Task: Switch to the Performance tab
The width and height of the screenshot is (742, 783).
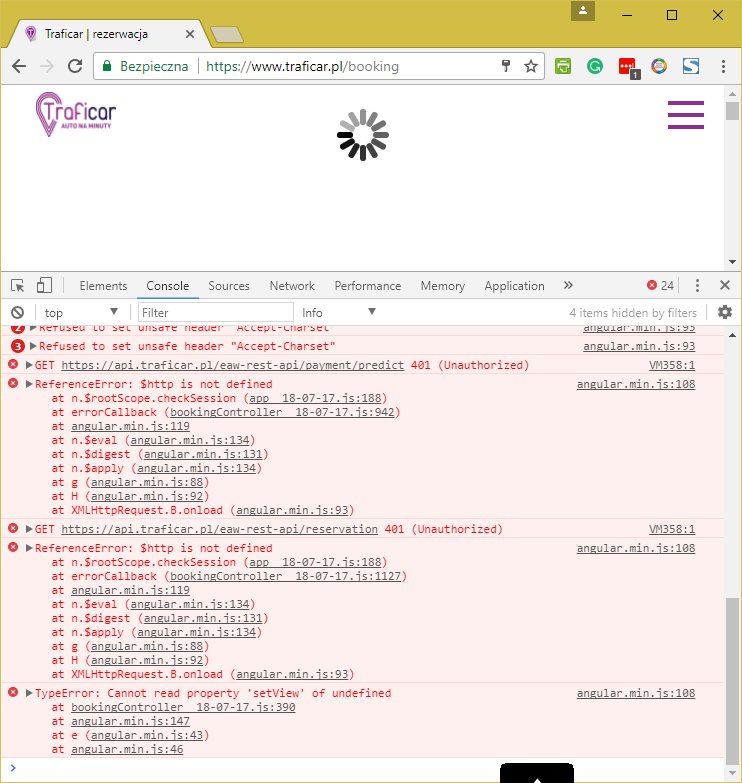Action: pyautogui.click(x=368, y=286)
